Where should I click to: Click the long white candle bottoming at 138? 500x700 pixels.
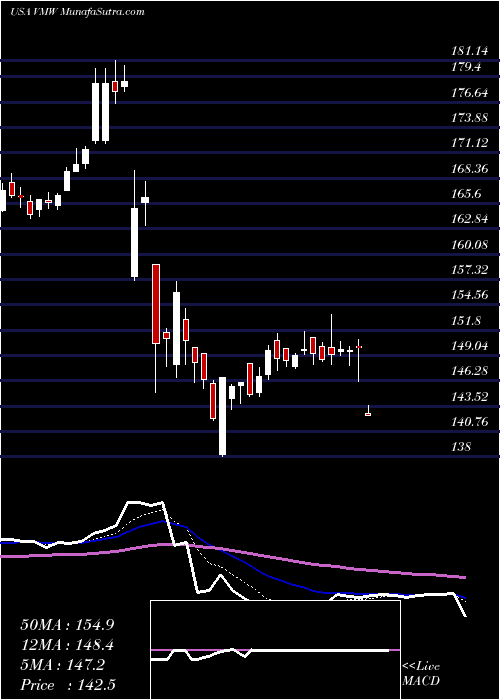pyautogui.click(x=222, y=417)
